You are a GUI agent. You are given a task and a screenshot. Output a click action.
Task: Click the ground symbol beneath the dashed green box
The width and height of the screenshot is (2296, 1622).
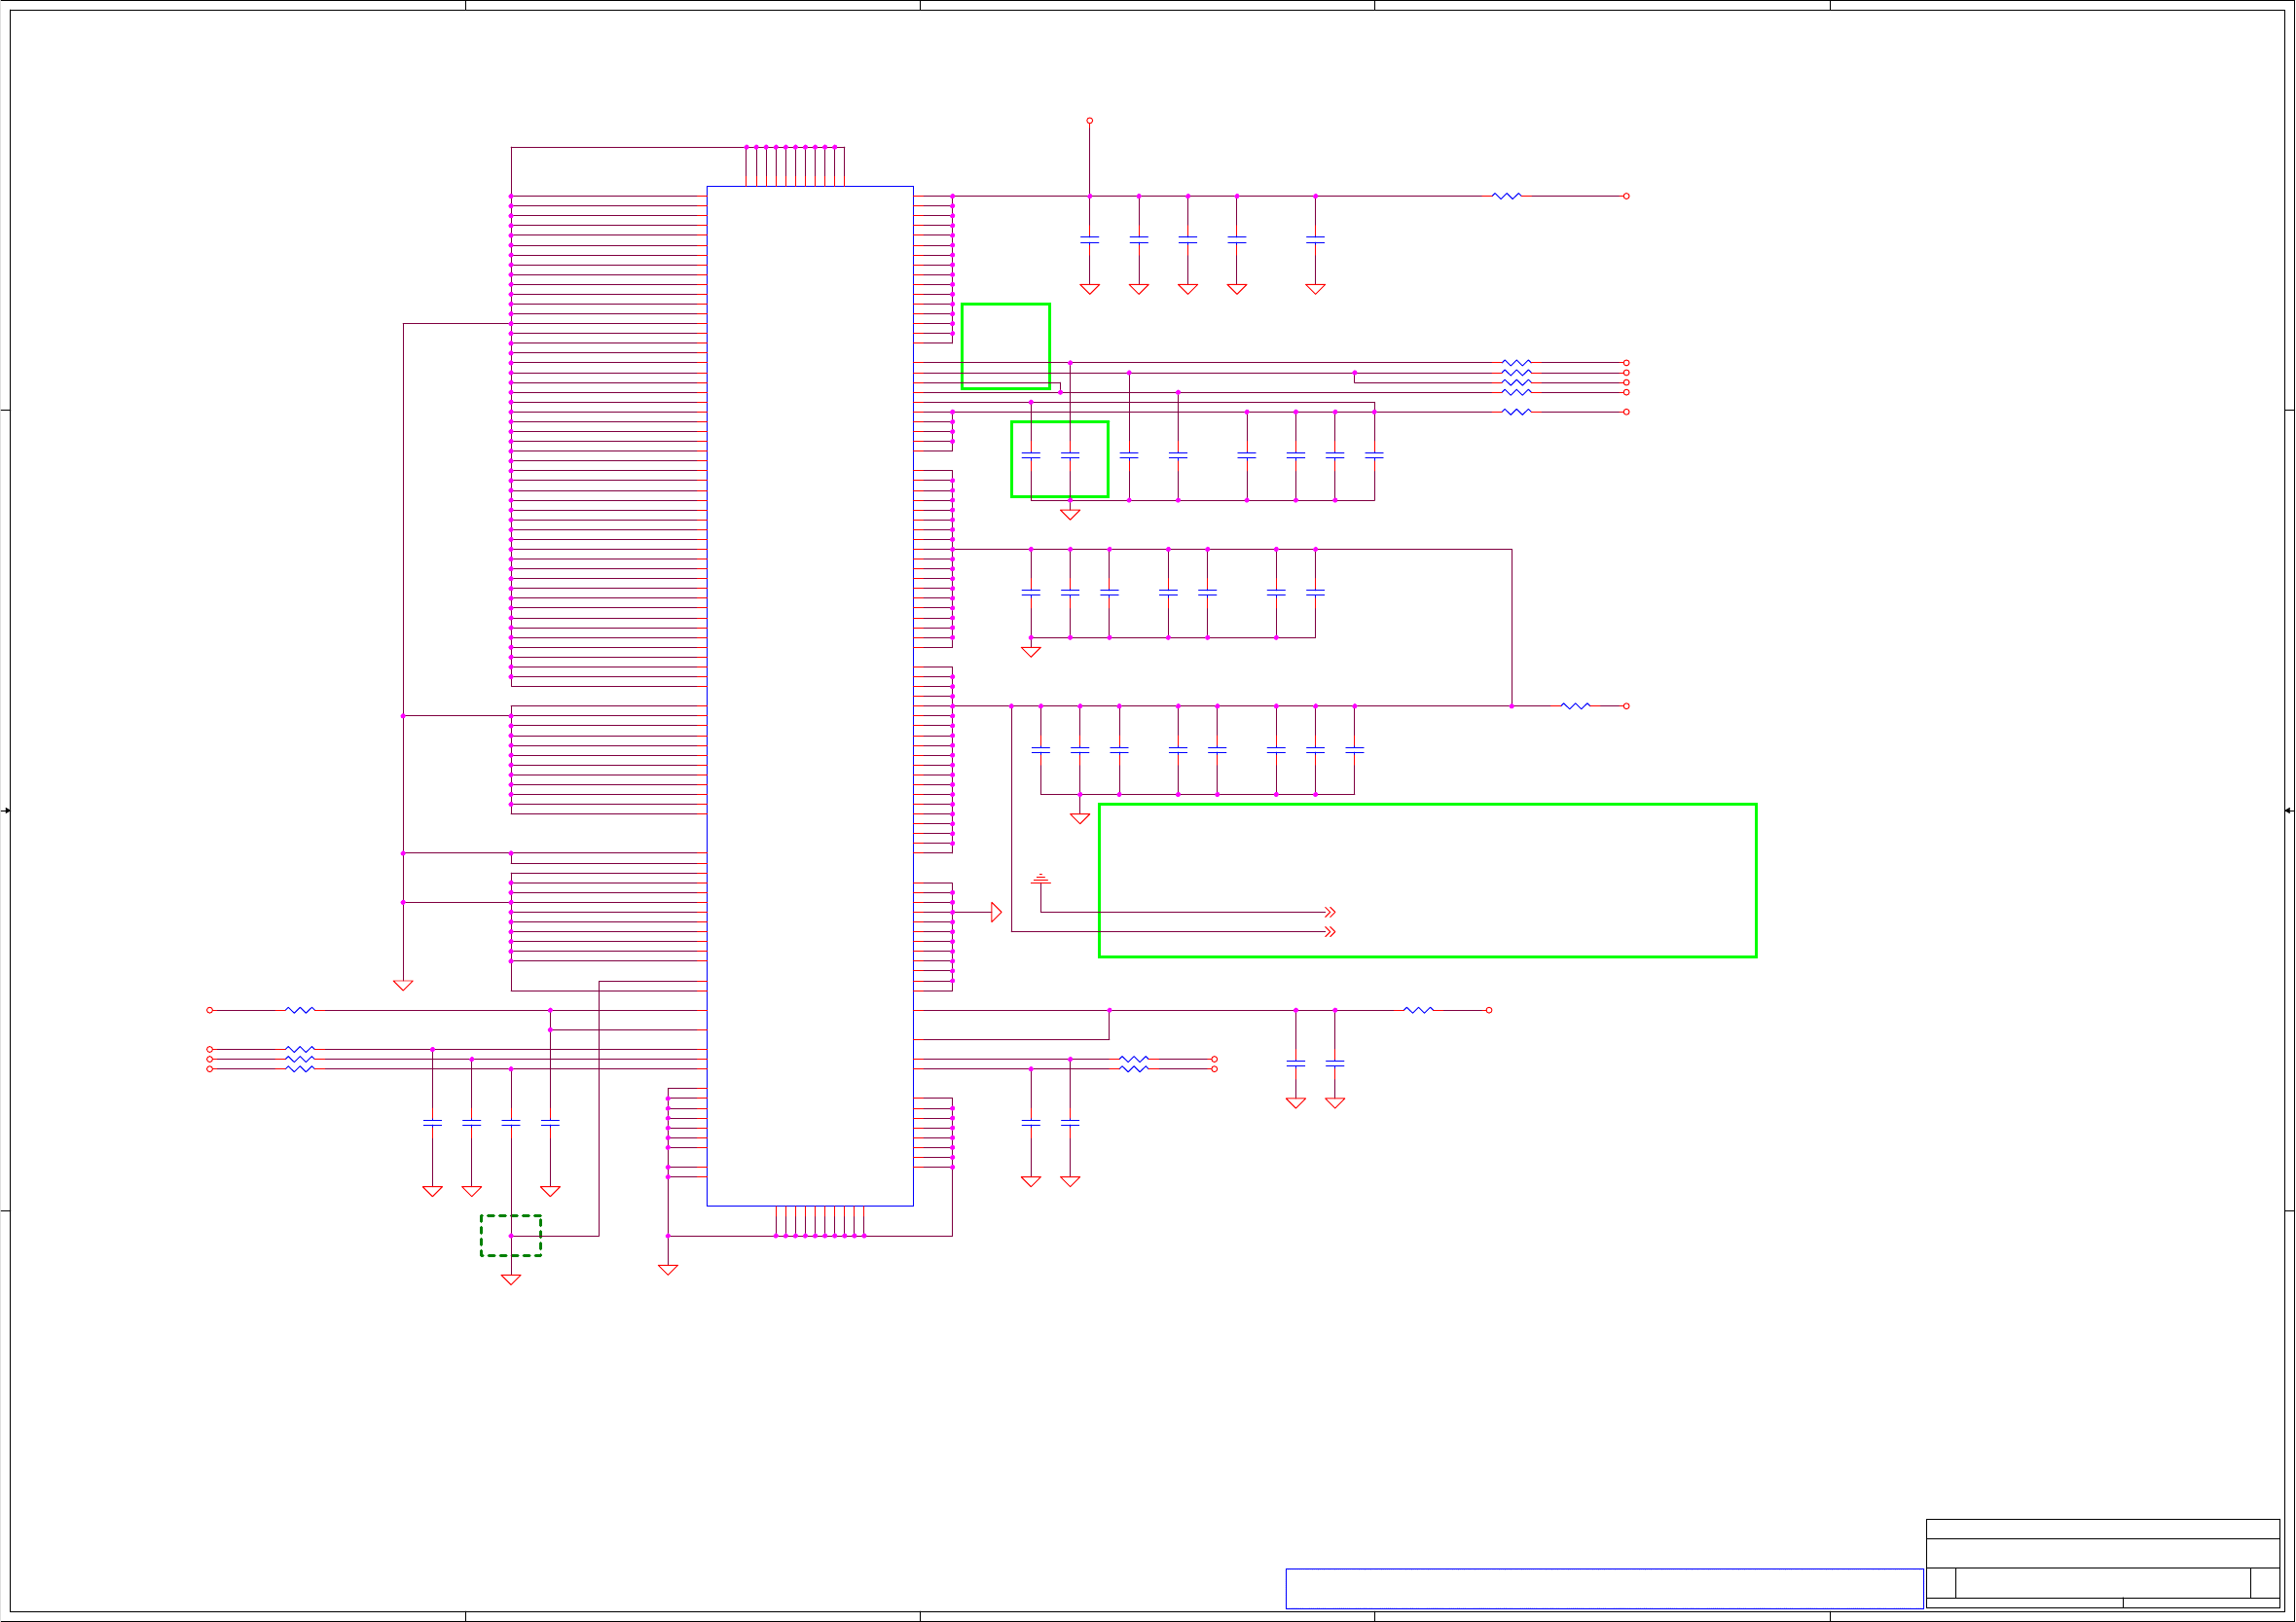click(511, 1279)
